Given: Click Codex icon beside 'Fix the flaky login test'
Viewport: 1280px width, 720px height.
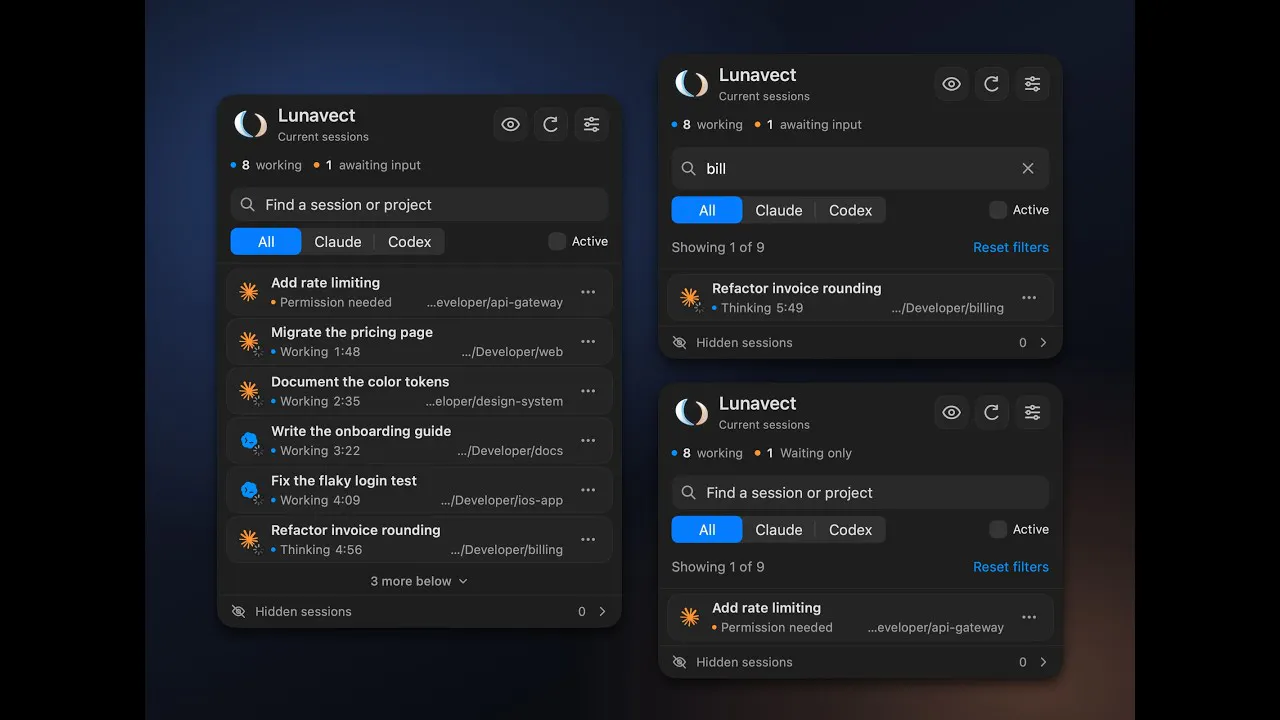Looking at the screenshot, I should (249, 490).
